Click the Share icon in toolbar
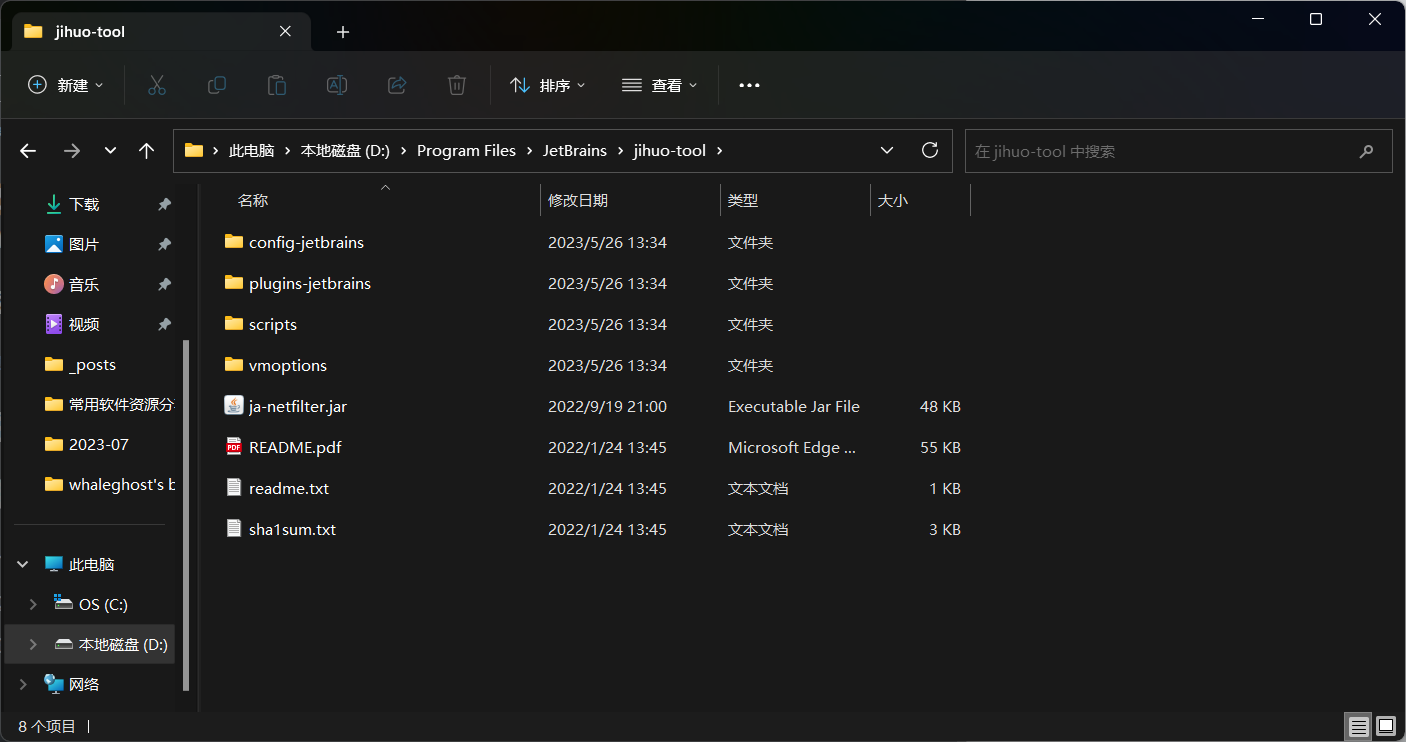This screenshot has height=742, width=1406. (x=397, y=85)
